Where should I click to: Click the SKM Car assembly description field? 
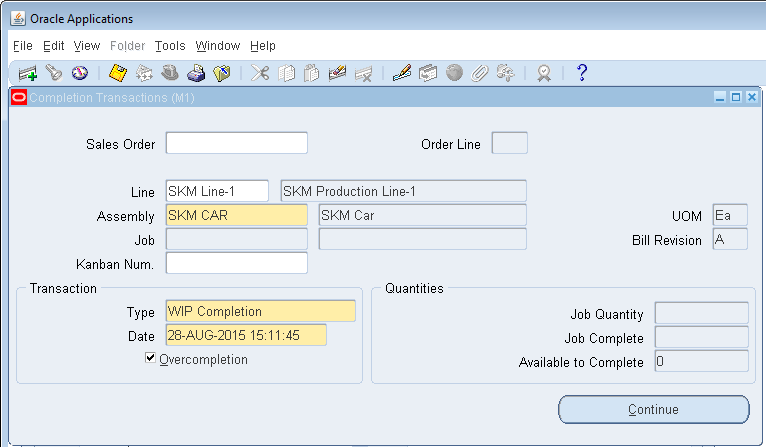coord(423,215)
